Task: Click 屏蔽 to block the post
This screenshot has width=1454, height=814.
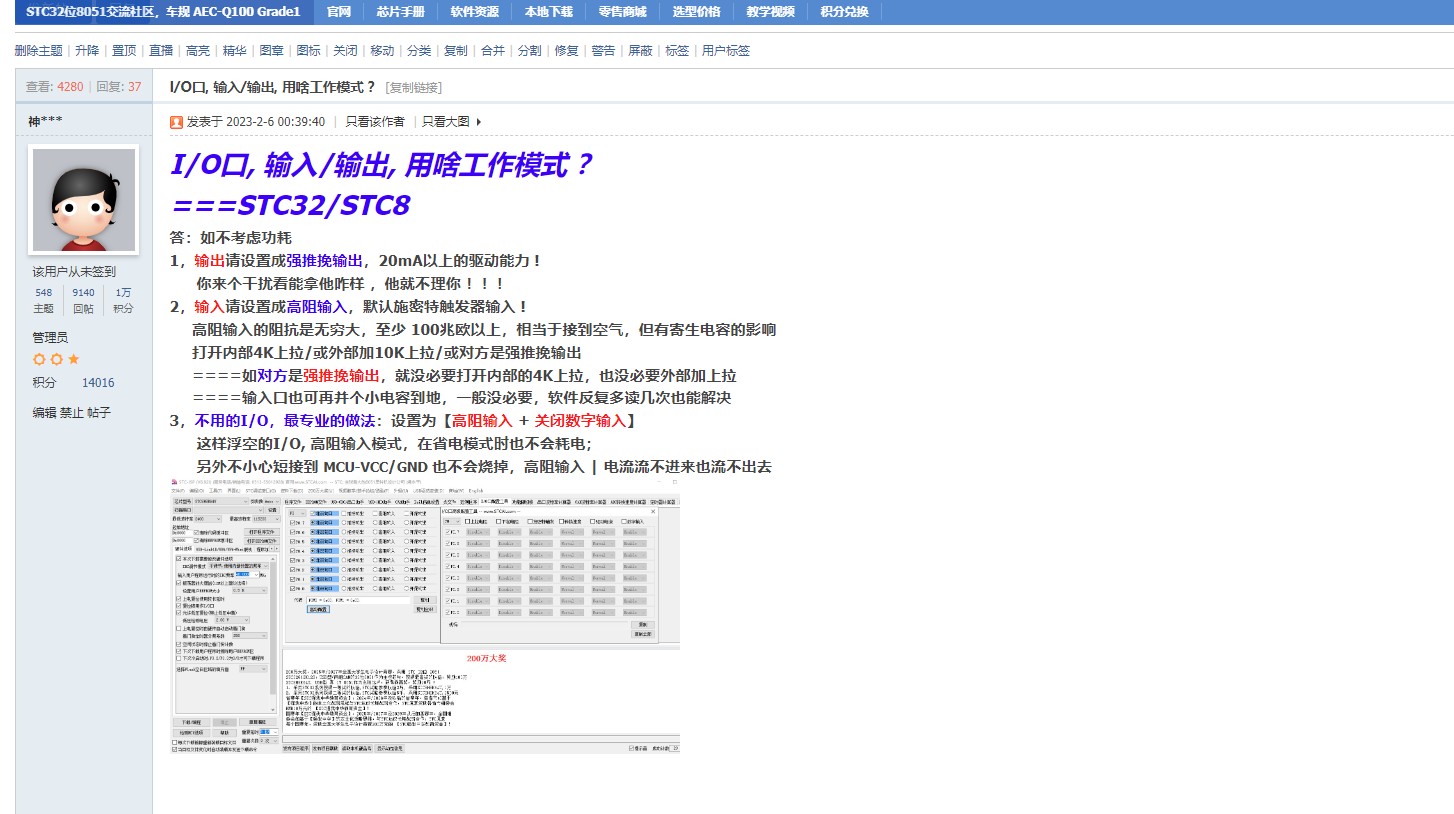Action: coord(640,50)
